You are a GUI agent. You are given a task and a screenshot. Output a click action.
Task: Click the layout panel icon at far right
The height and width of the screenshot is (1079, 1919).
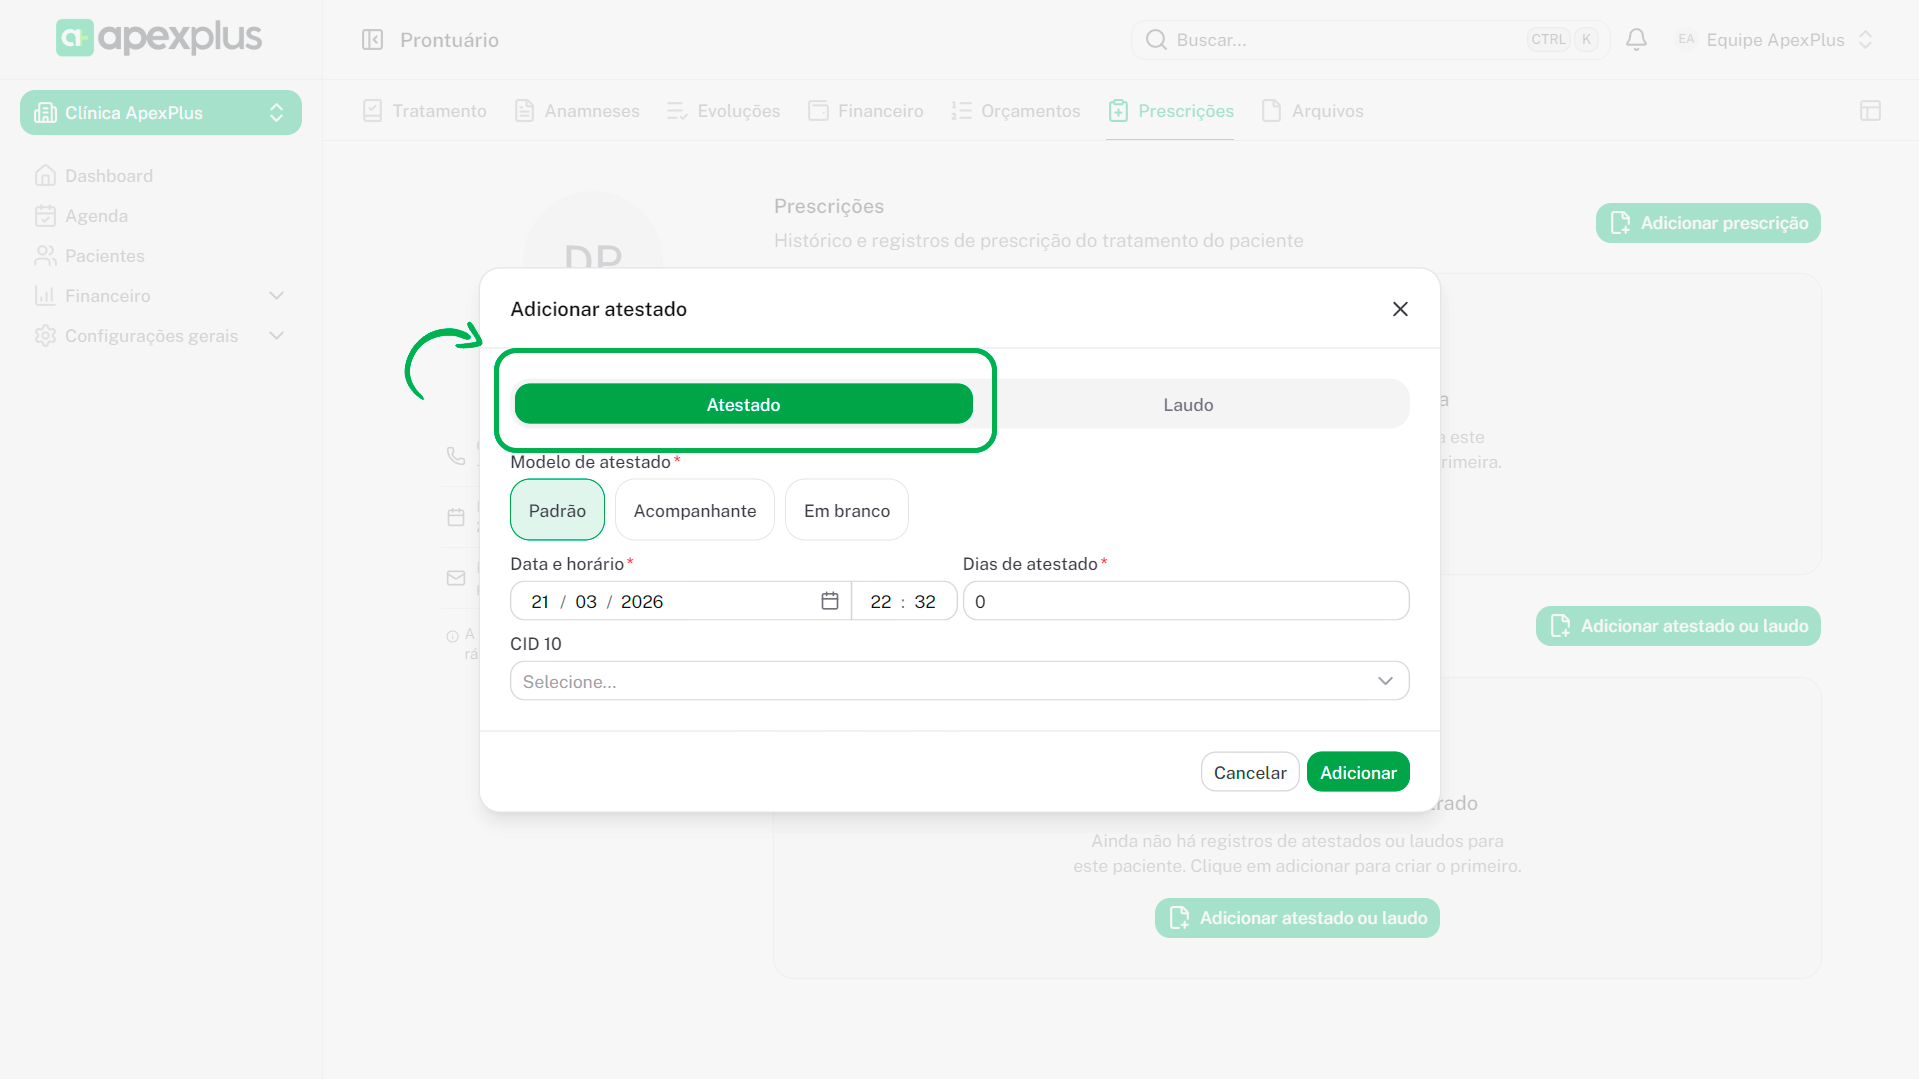(x=1870, y=111)
